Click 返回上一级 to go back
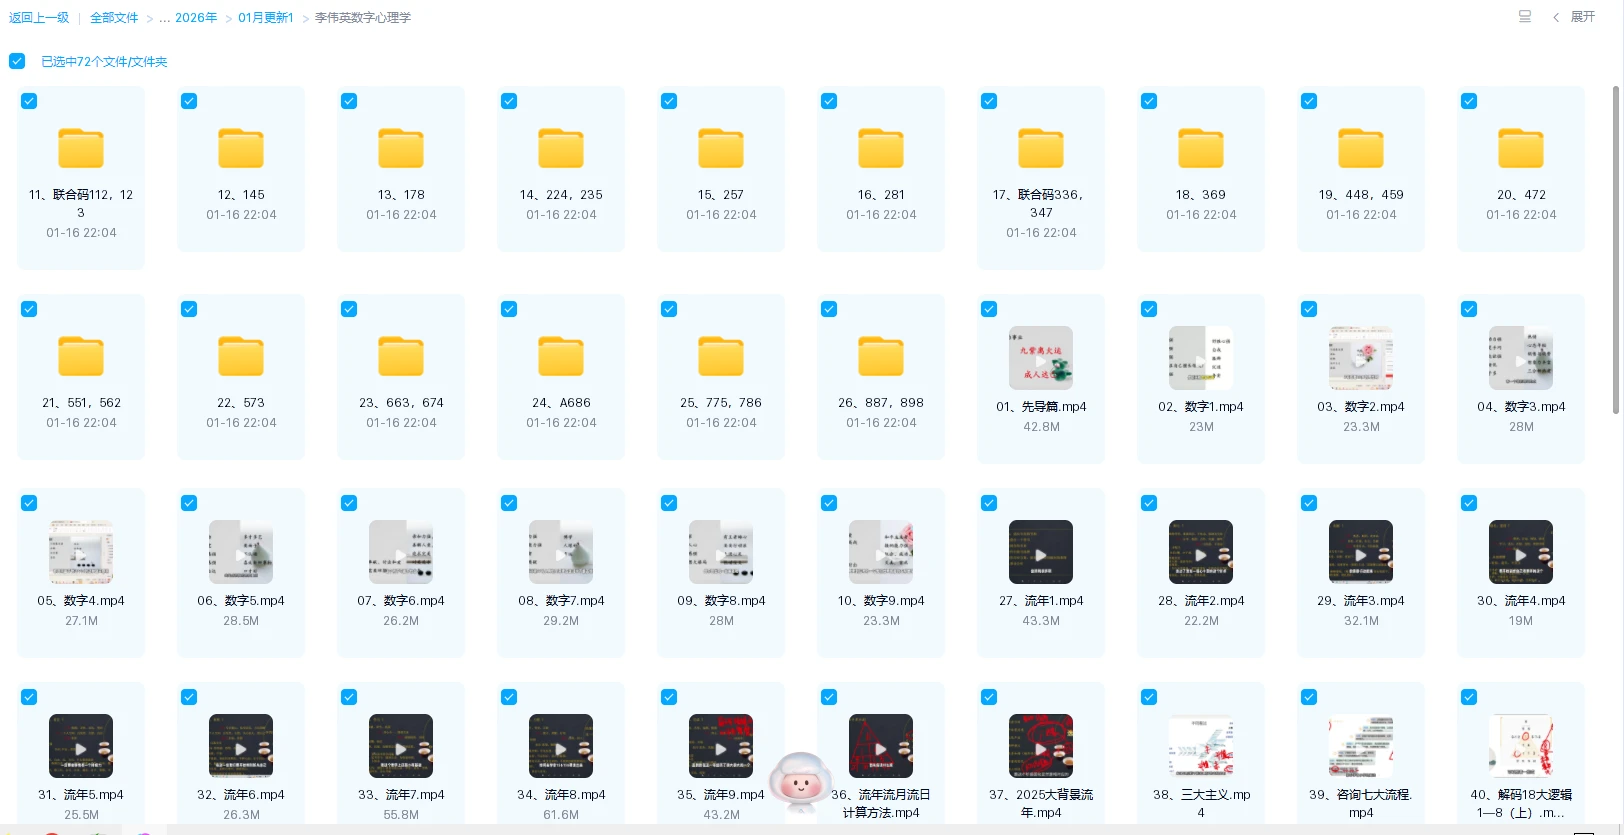Viewport: 1624px width, 835px height. pyautogui.click(x=39, y=18)
